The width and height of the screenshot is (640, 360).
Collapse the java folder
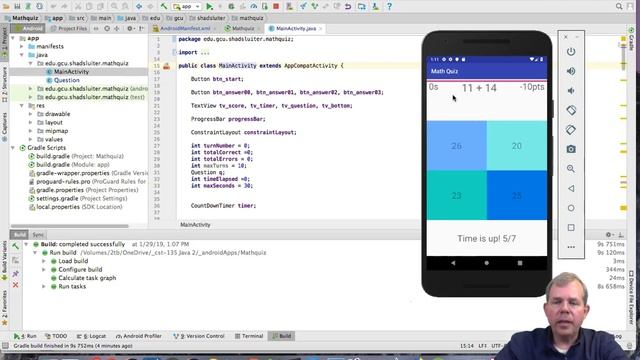click(x=22, y=55)
